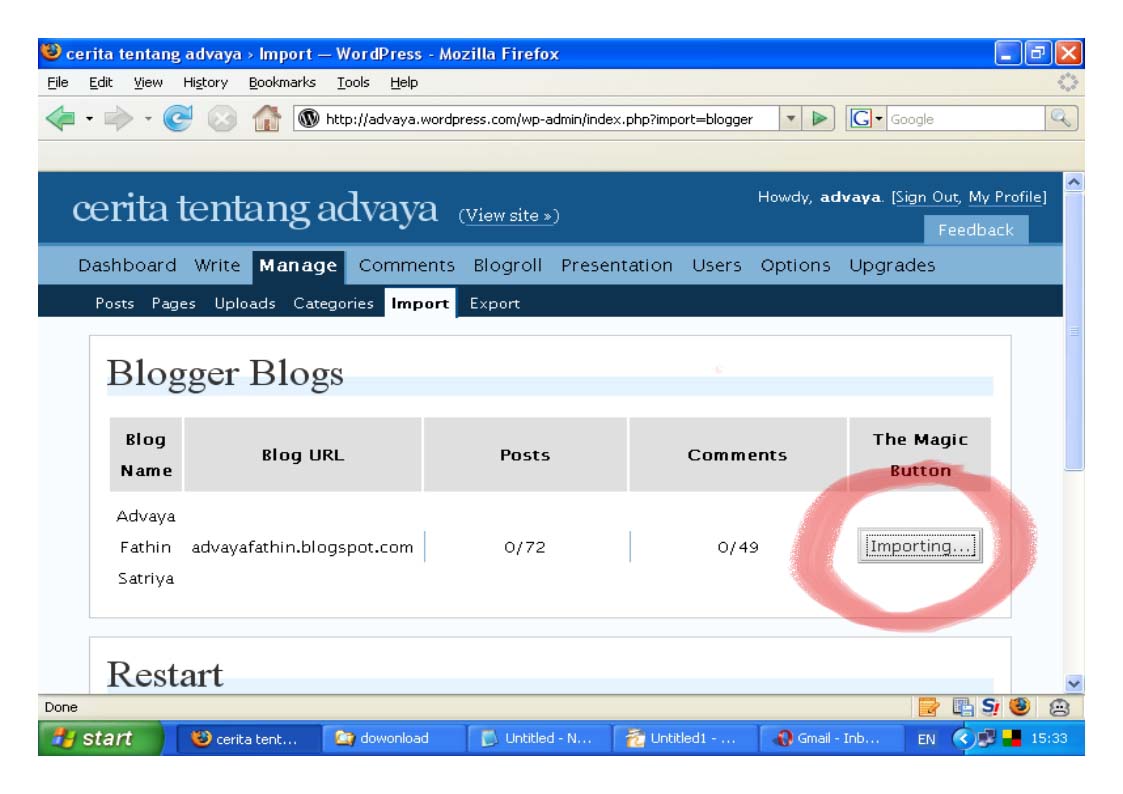Image resolution: width=1123 pixels, height=794 pixels.
Task: Follow the View site link
Action: [x=509, y=216]
